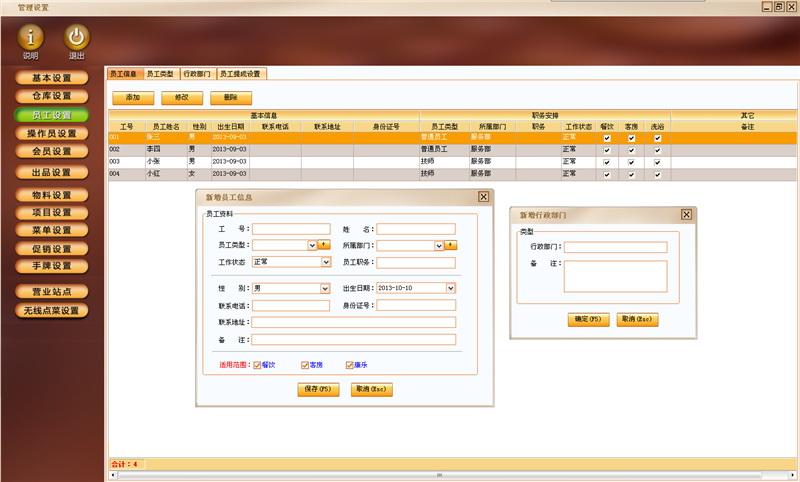Click the plus icon beside 员工类型 dropdown
The width and height of the screenshot is (800, 482).
click(324, 245)
